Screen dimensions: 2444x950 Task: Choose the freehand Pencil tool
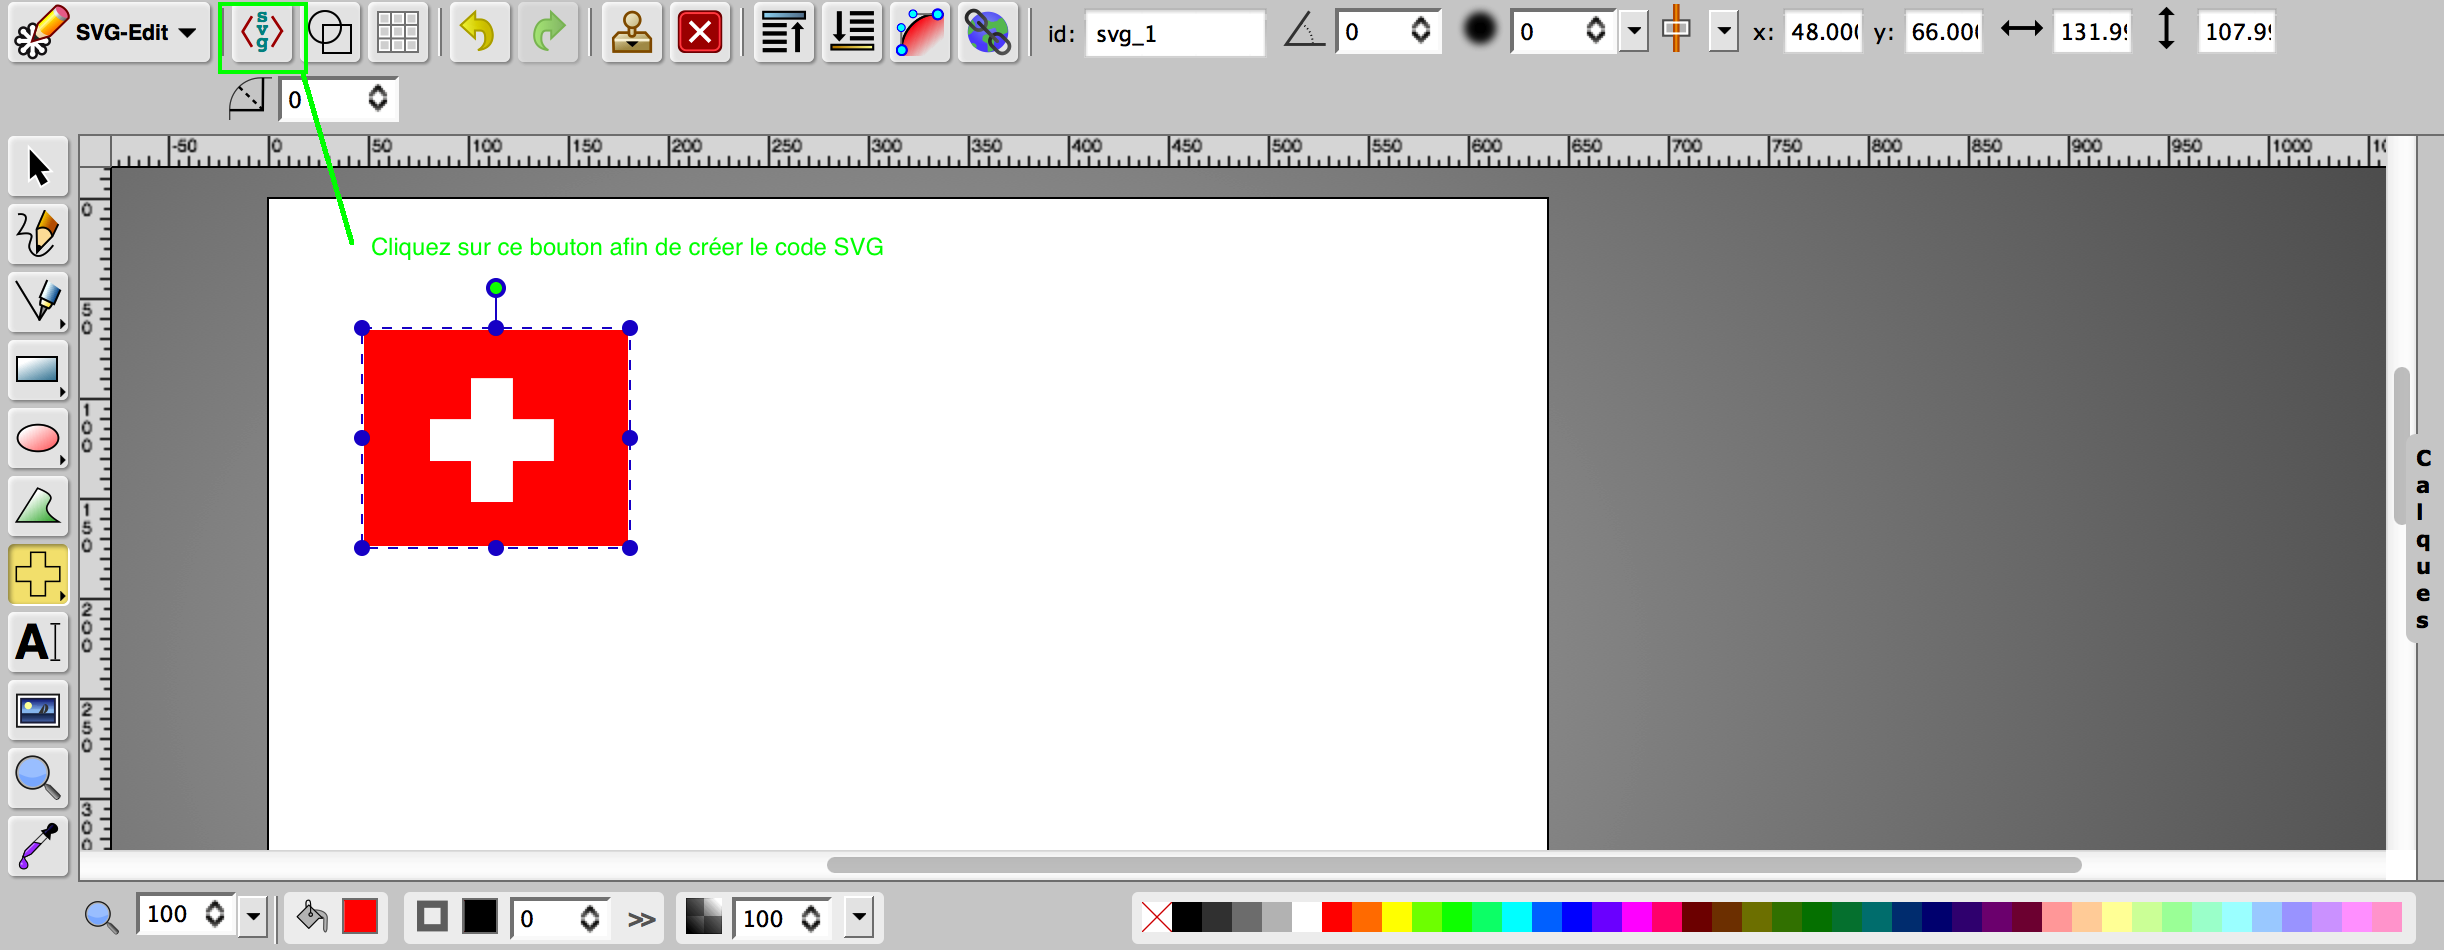point(38,234)
